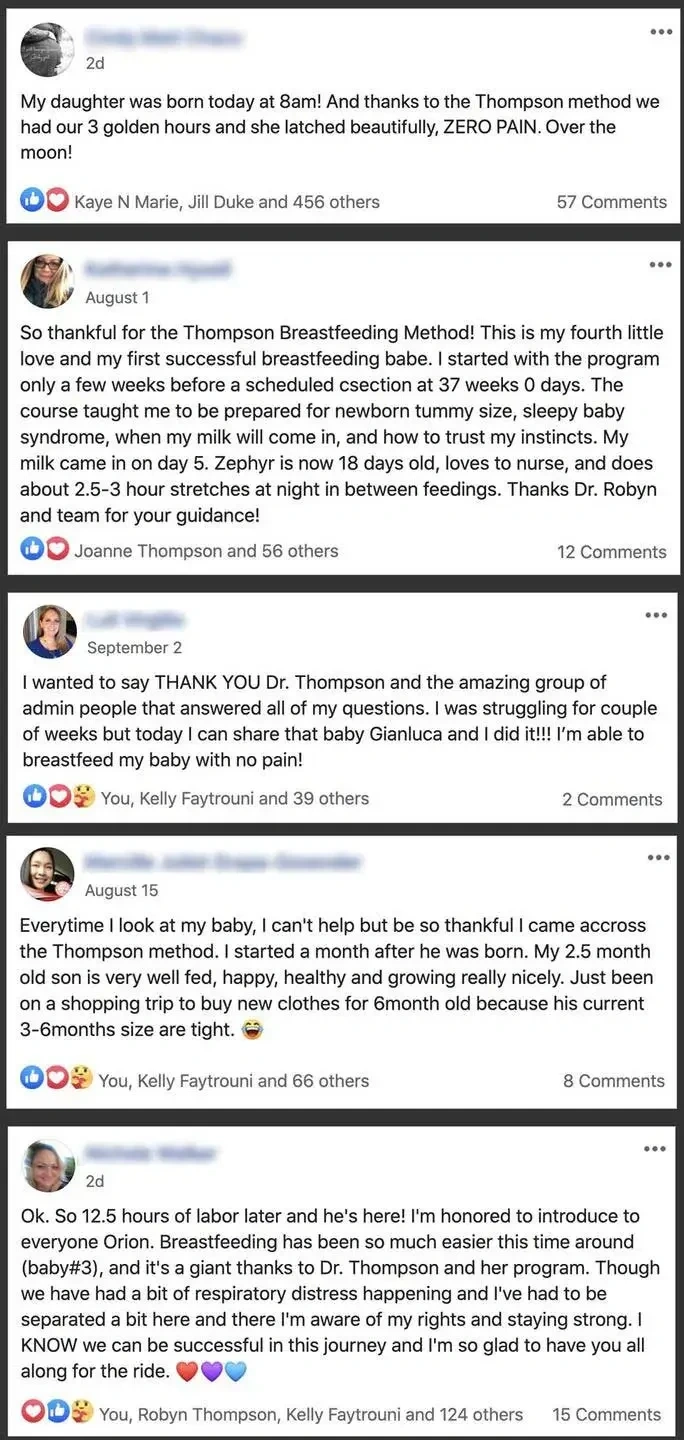Open the 57 Comments link
The image size is (684, 1440).
tap(611, 202)
